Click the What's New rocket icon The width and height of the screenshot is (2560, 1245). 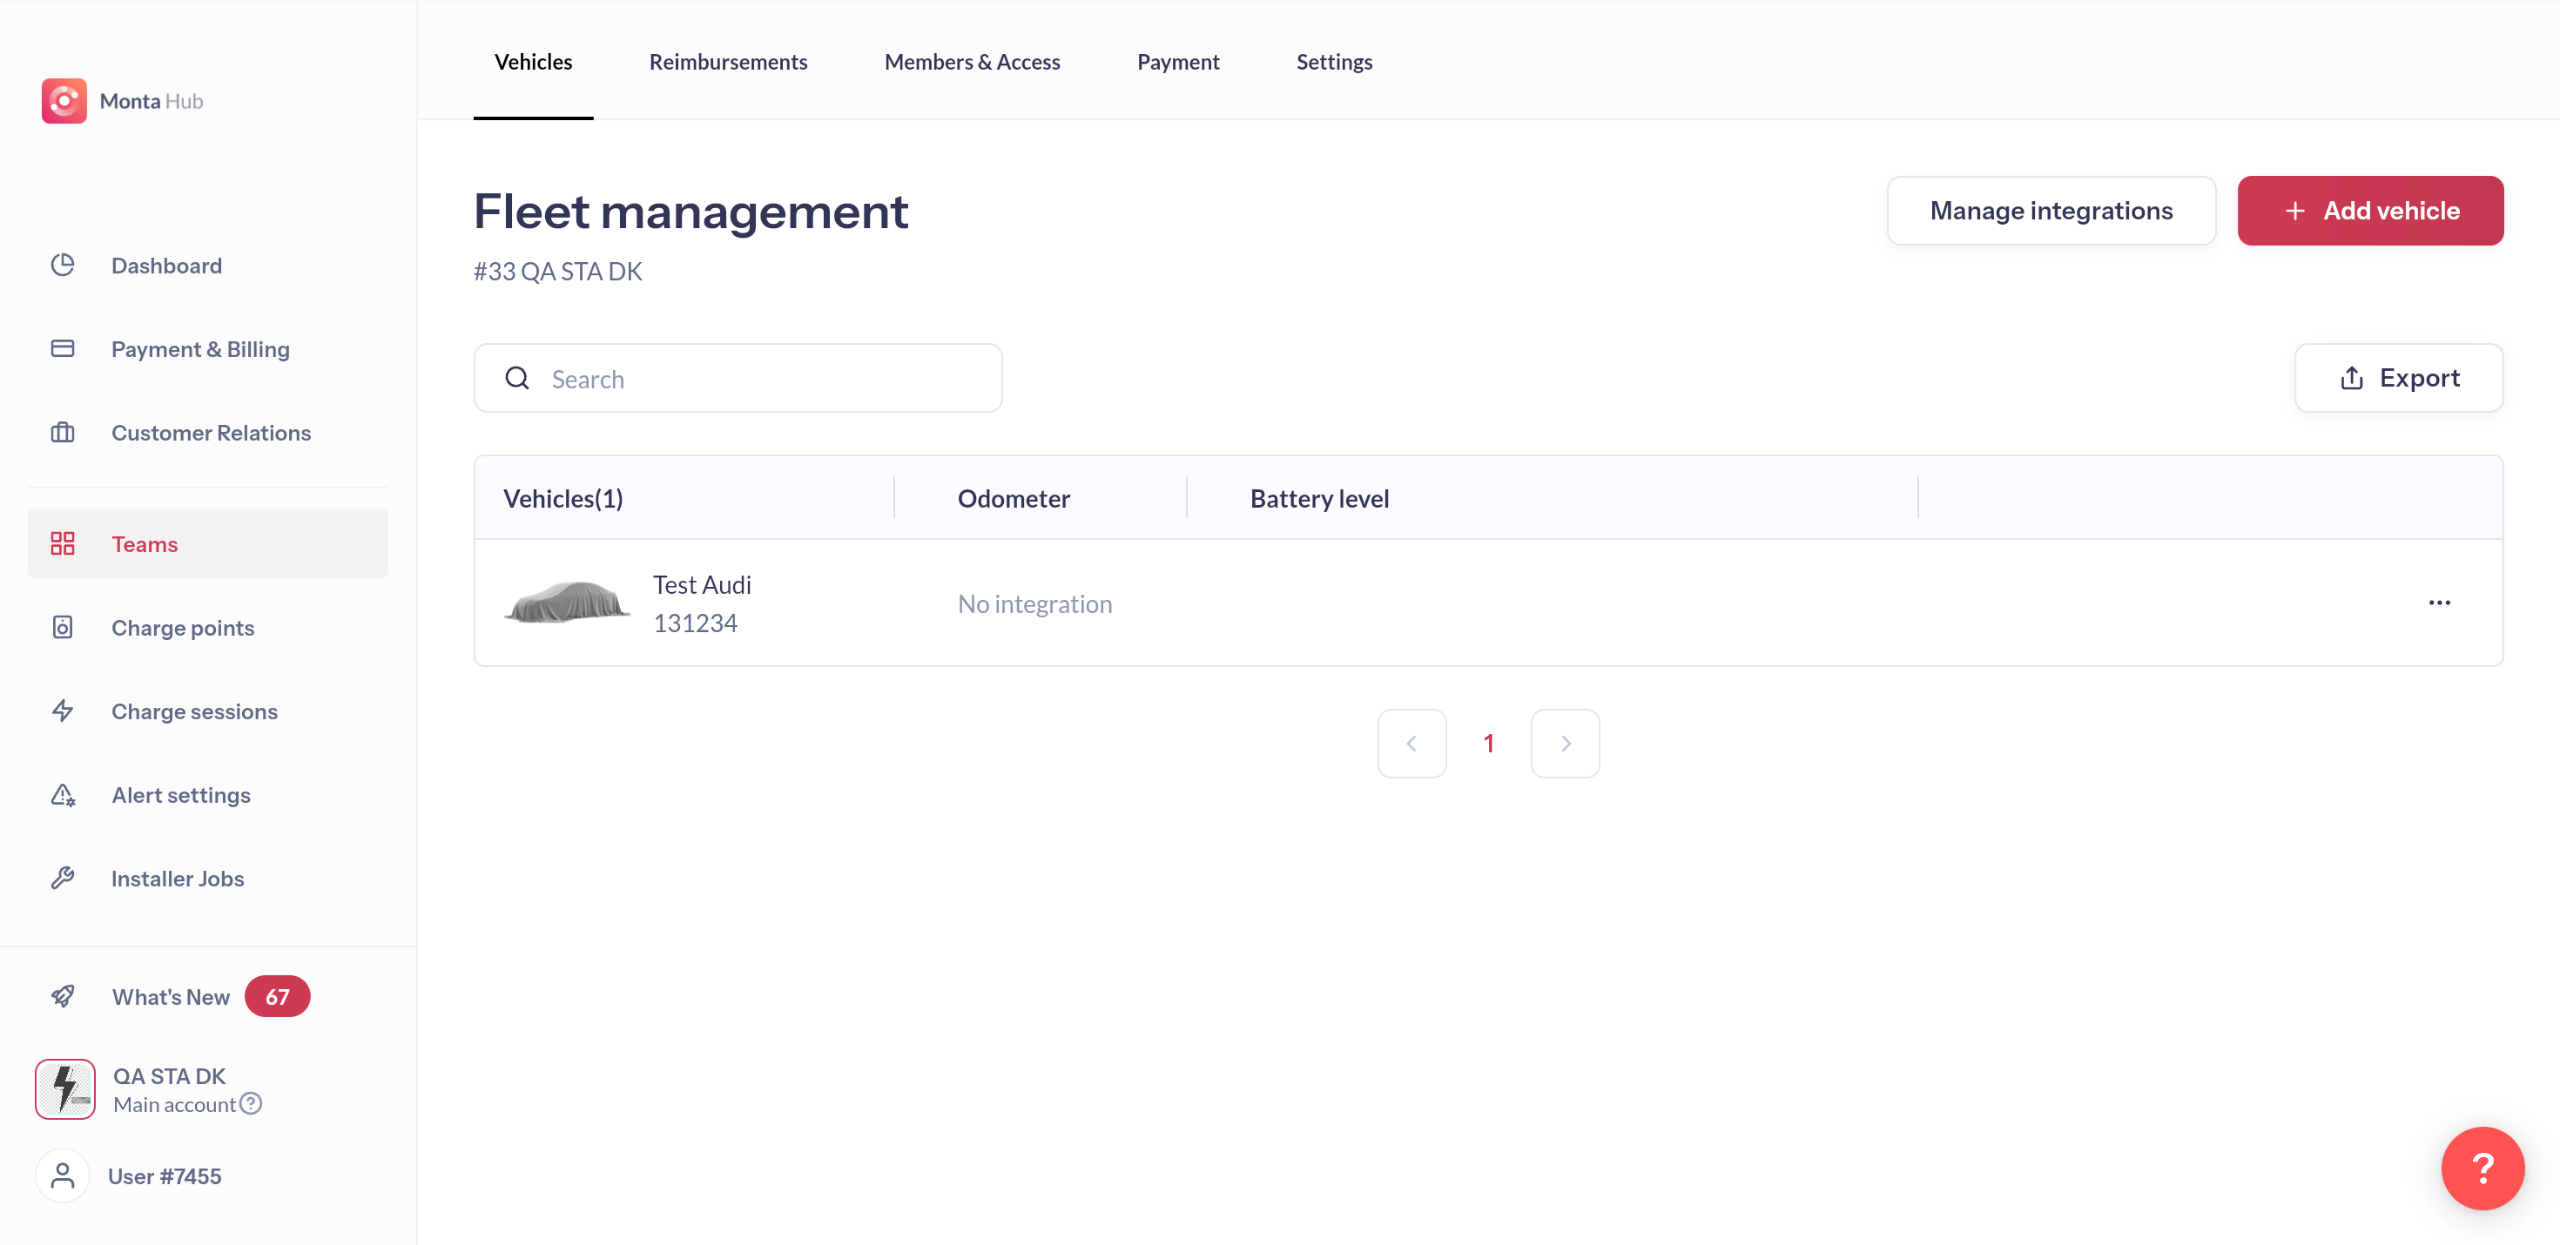coord(63,996)
